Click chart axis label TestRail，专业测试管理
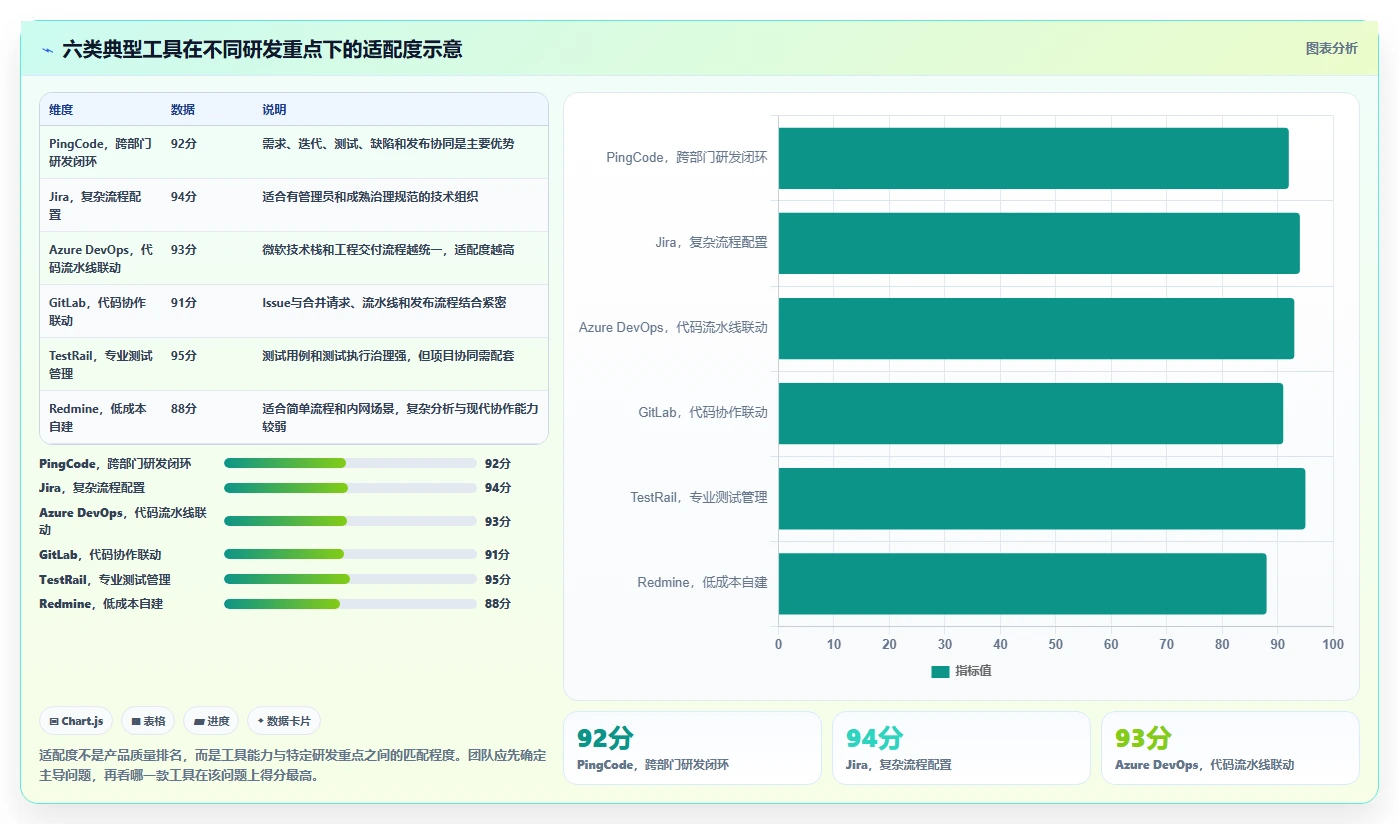This screenshot has width=1399, height=824. pos(699,498)
